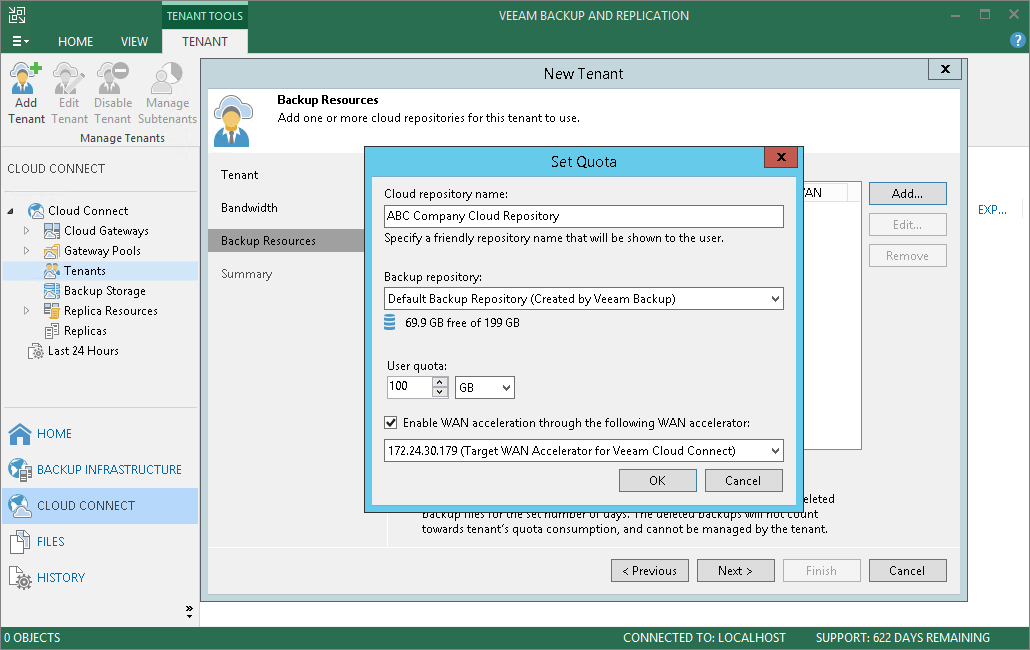Click the EXP... column text at right
1030x650 pixels.
(x=992, y=210)
